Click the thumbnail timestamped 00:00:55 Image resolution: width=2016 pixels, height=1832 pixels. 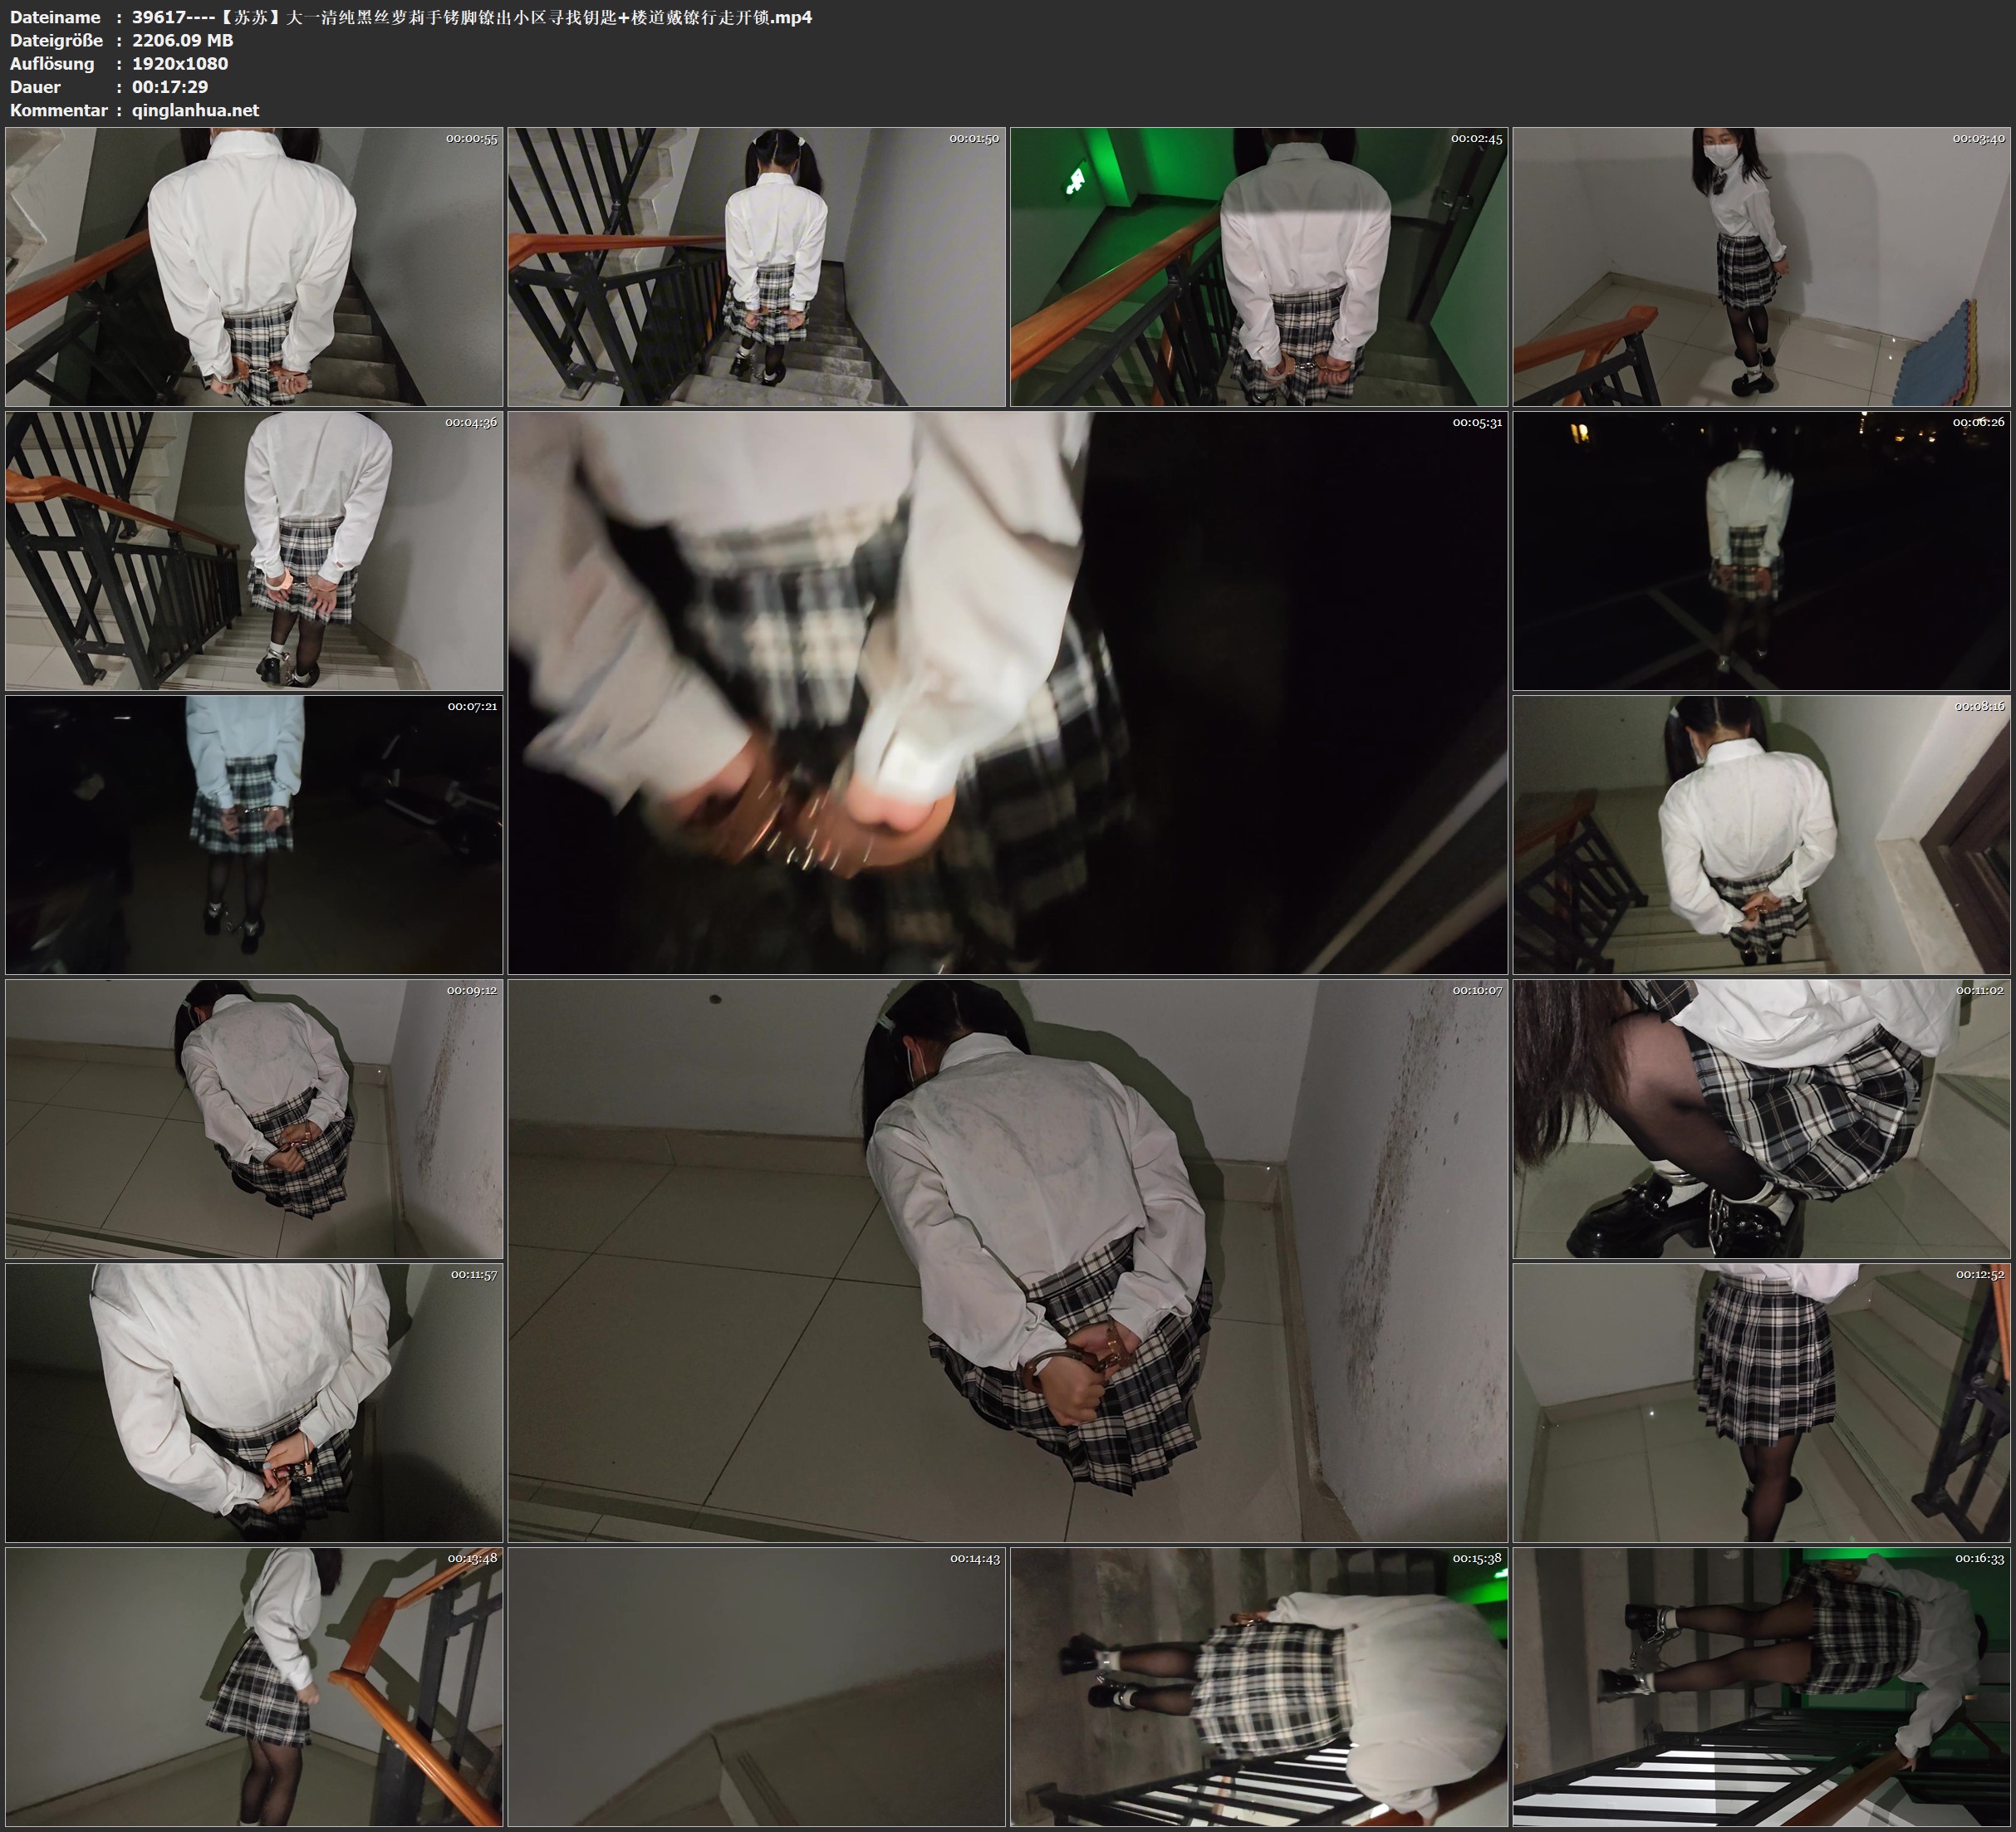[254, 266]
